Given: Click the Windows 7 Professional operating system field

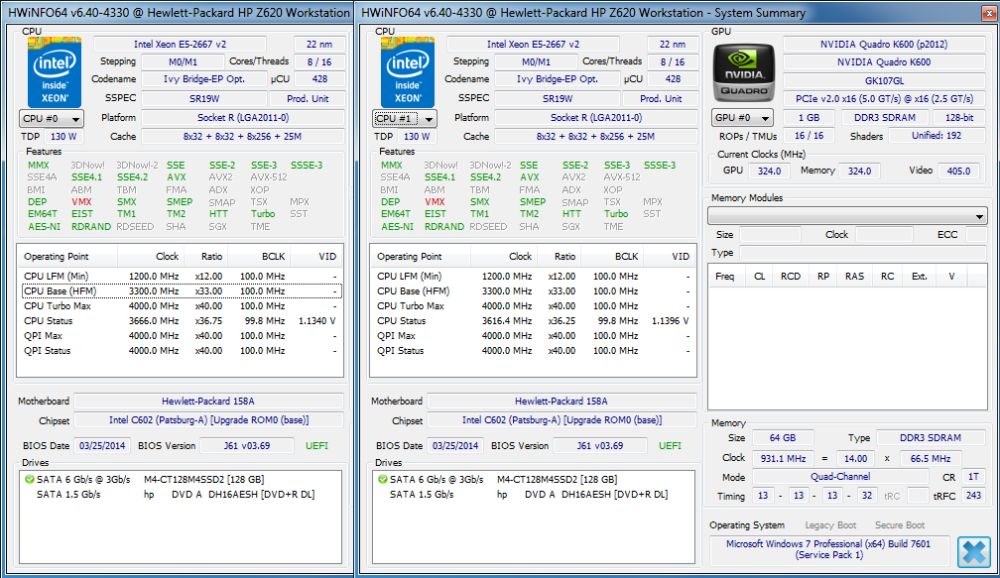Looking at the screenshot, I should click(828, 549).
